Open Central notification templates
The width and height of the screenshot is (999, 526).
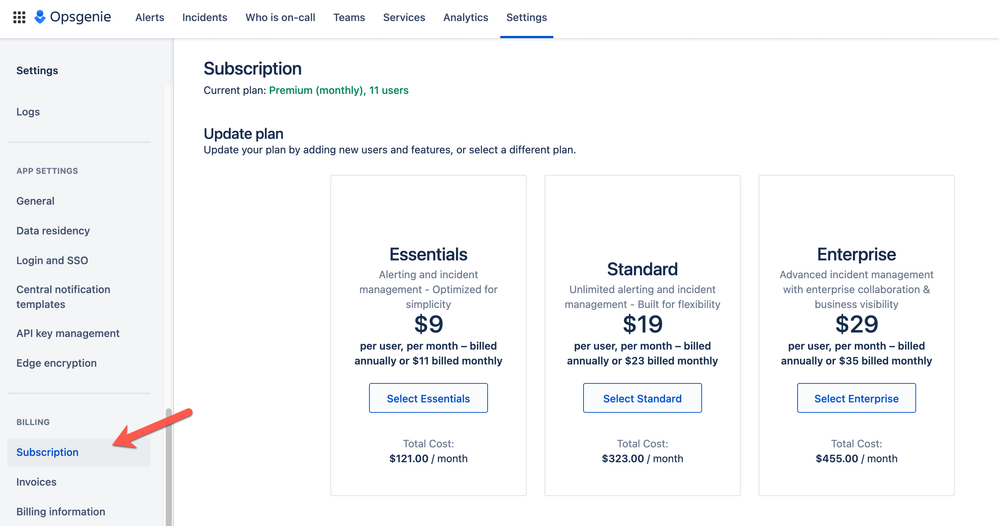(63, 297)
